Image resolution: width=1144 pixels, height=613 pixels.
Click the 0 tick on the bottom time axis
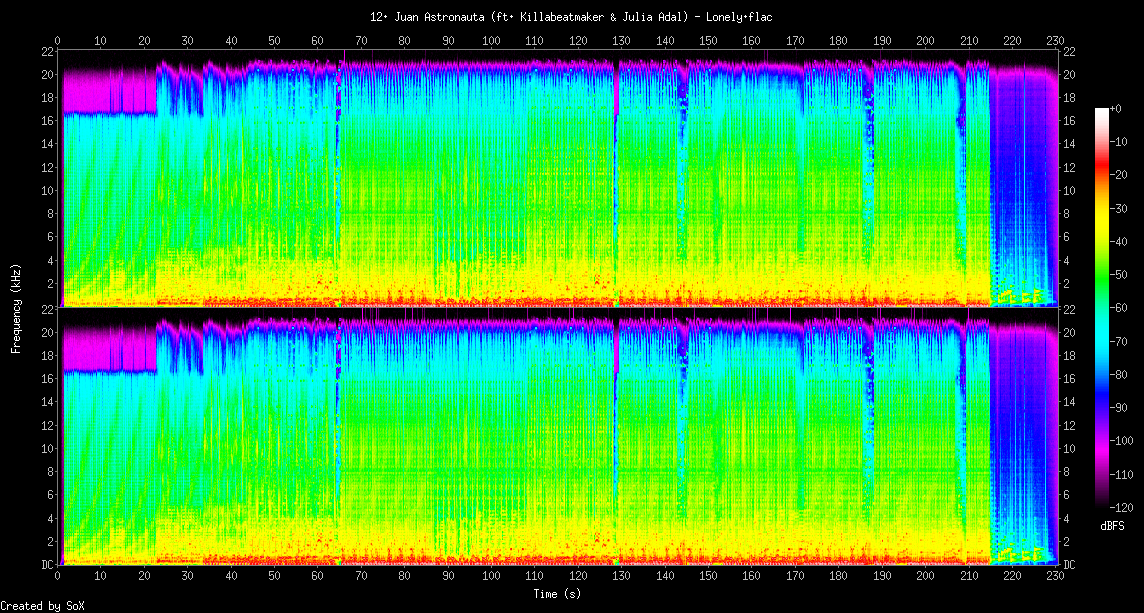point(58,575)
